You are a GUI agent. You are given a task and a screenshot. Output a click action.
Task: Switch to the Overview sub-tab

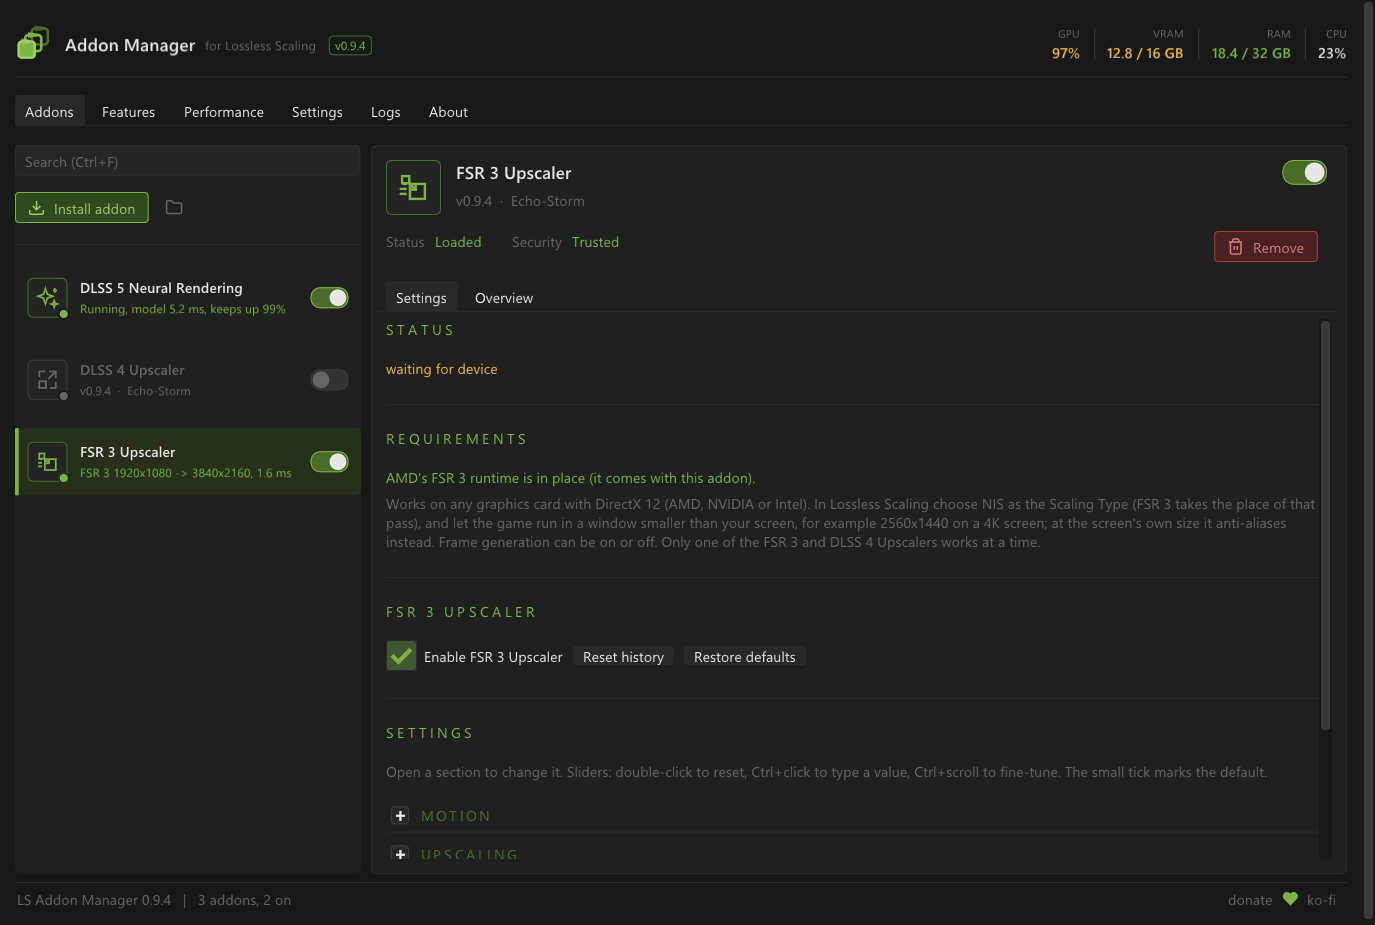[x=504, y=298]
